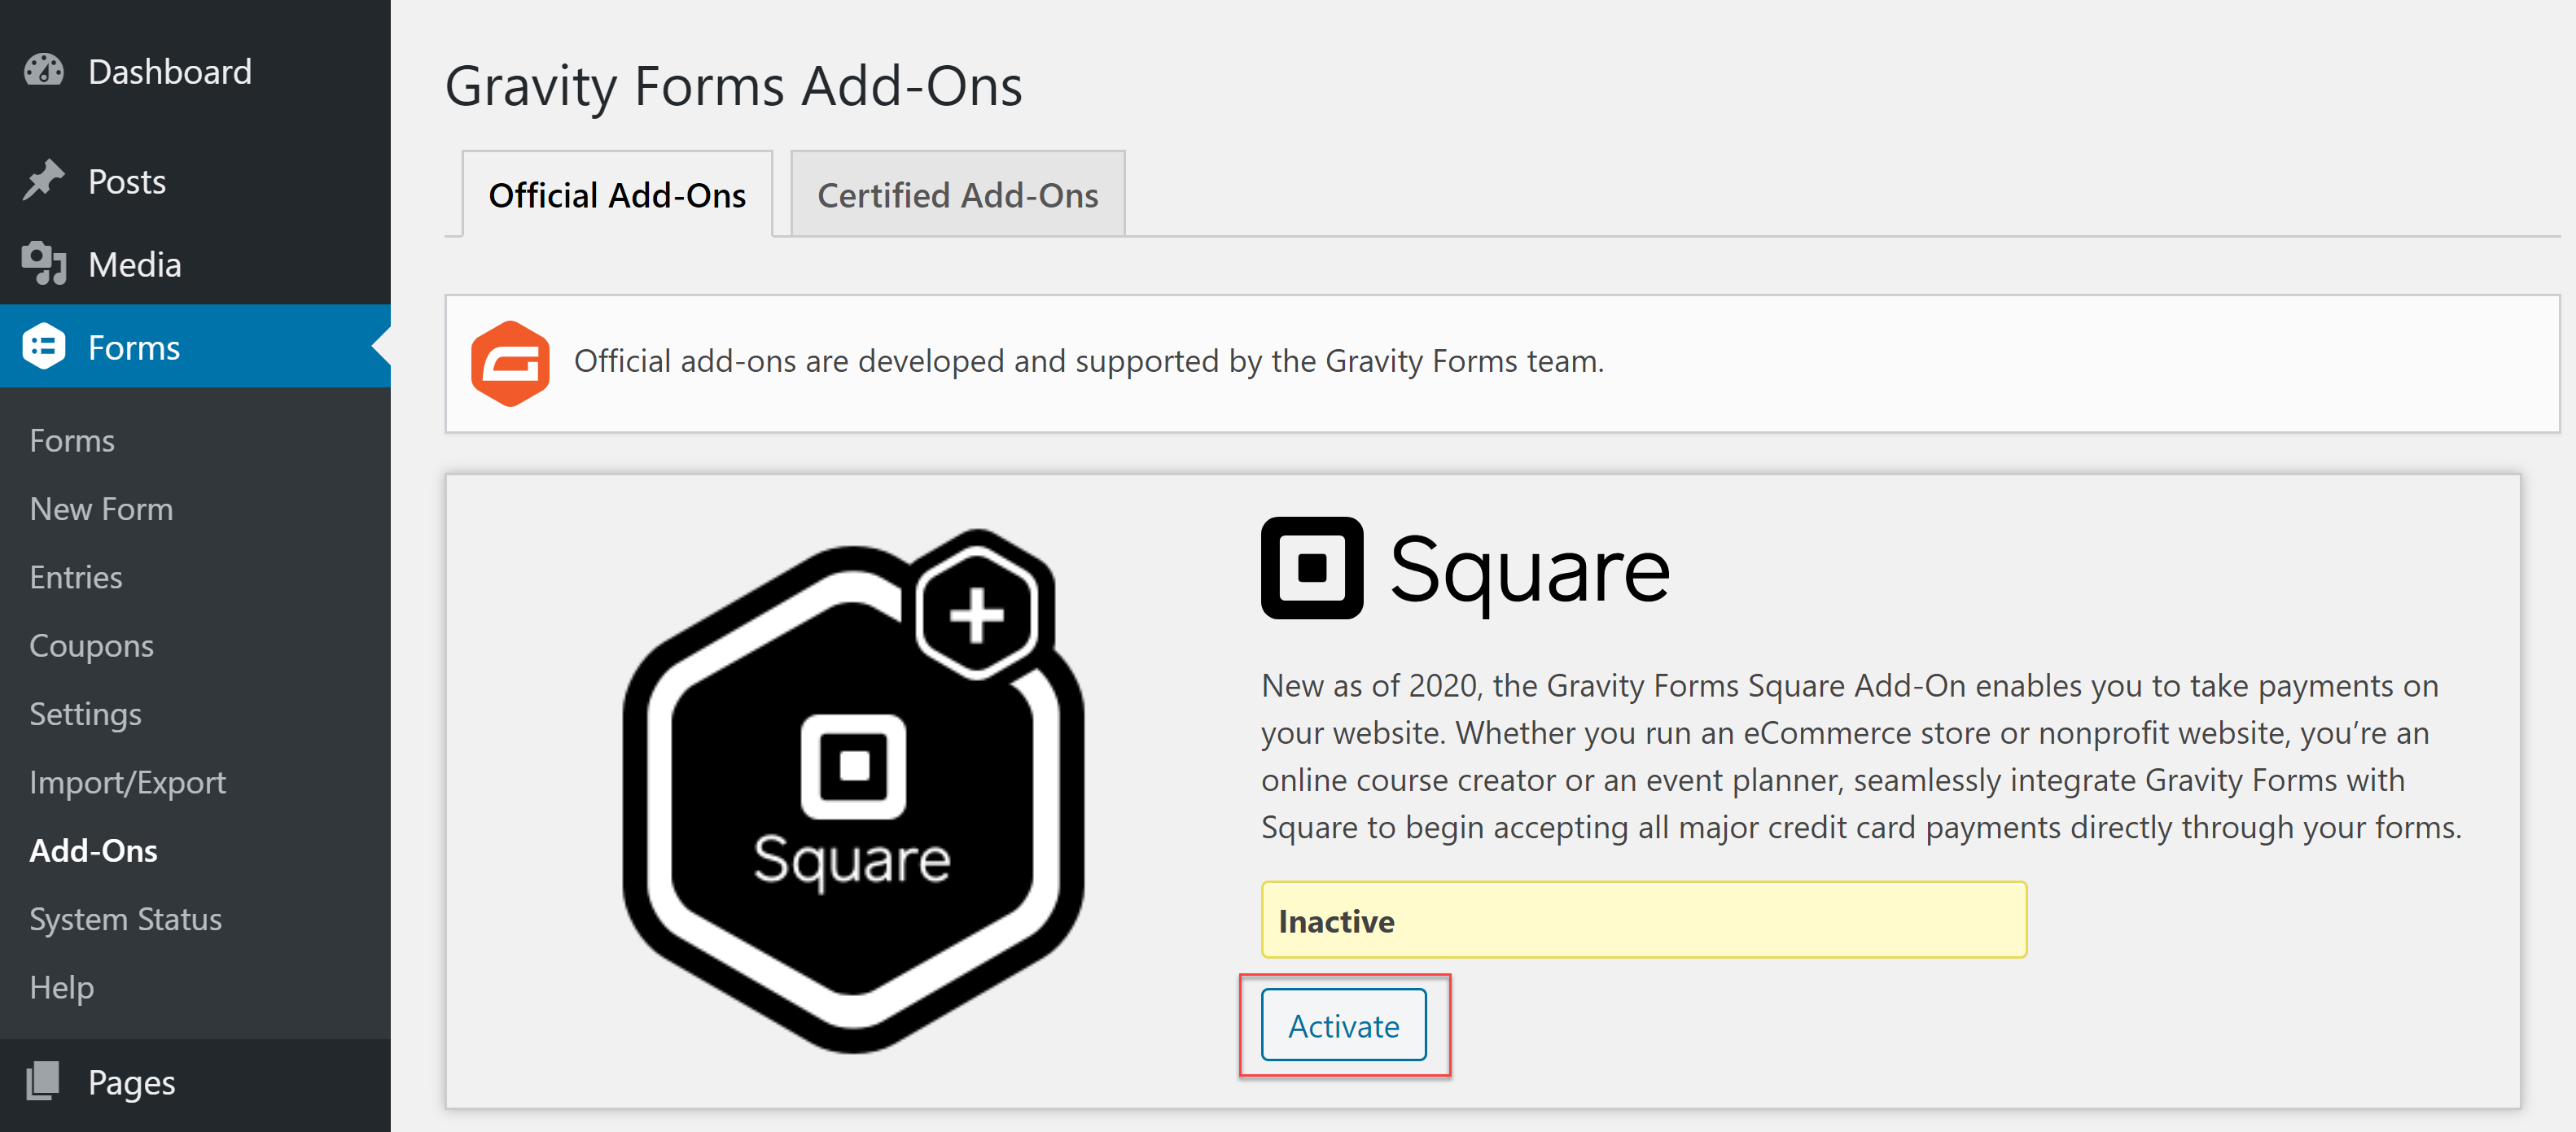2576x1132 pixels.
Task: Select the highlighted Forms top-level menu
Action: click(195, 347)
